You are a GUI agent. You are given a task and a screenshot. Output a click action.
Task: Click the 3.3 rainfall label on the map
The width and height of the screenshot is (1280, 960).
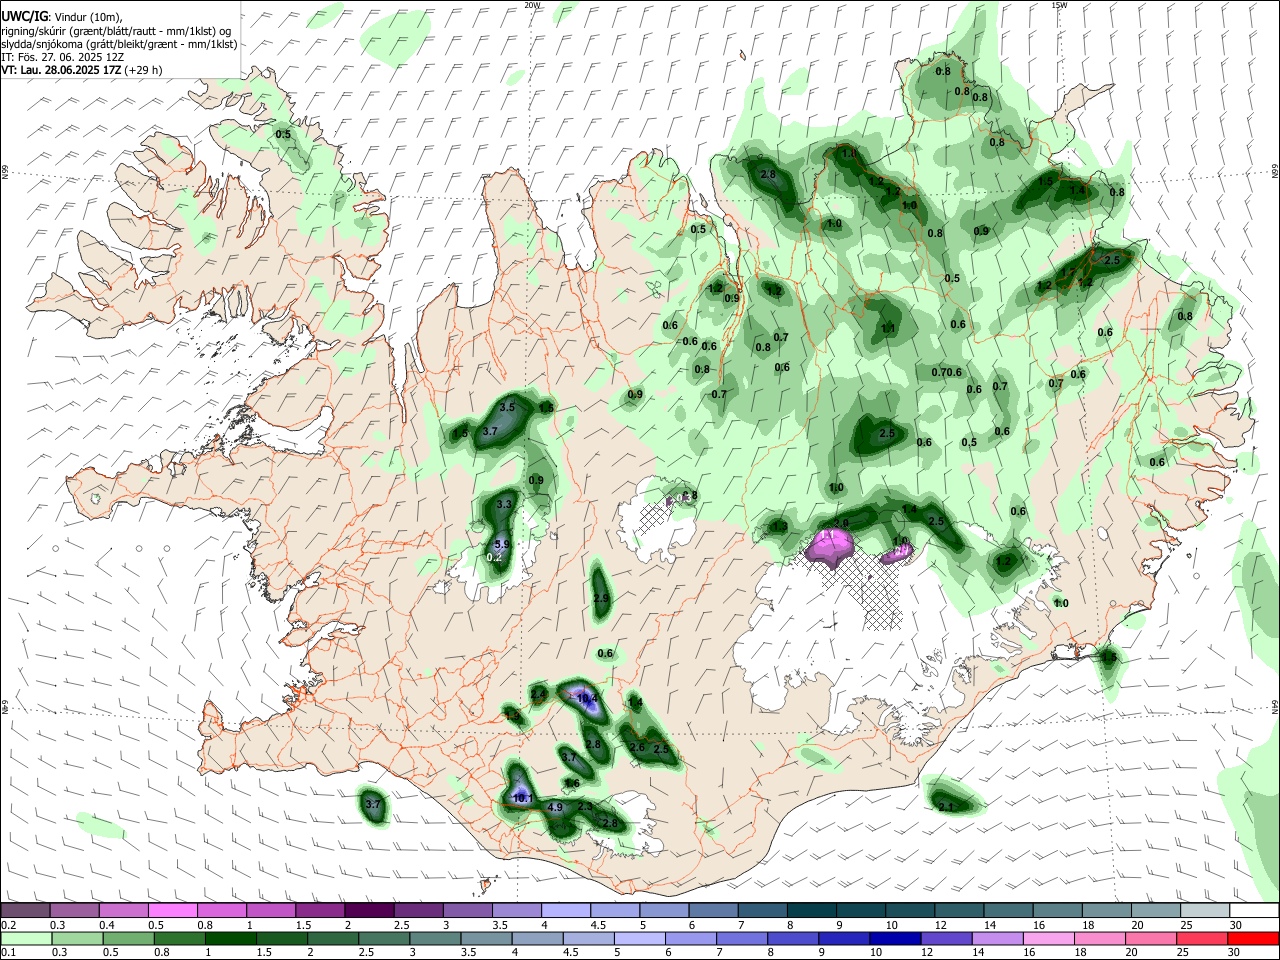pos(504,504)
